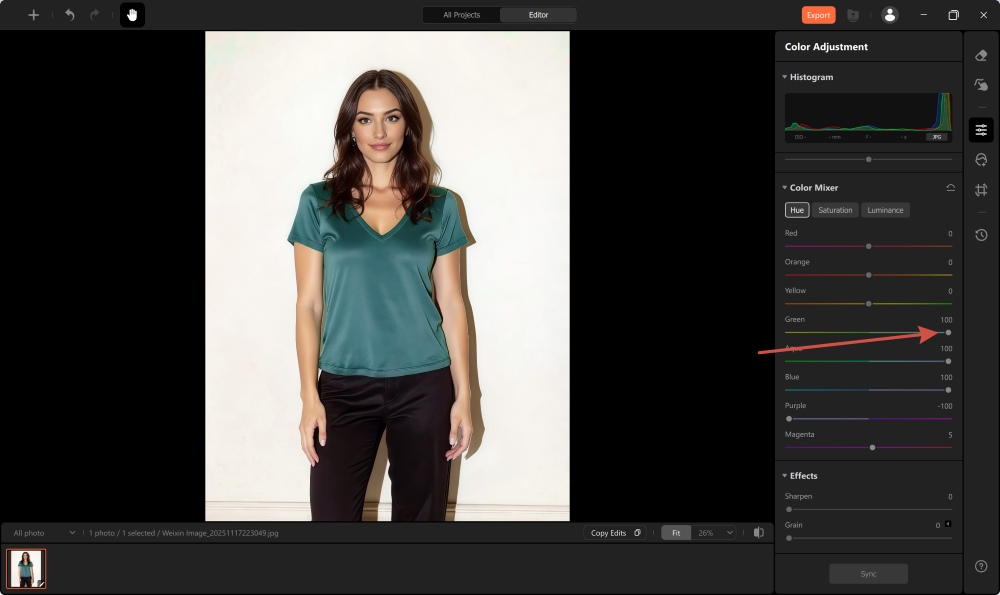Viewport: 1000px width, 595px height.
Task: Click the Add new photo plus icon
Action: click(33, 15)
